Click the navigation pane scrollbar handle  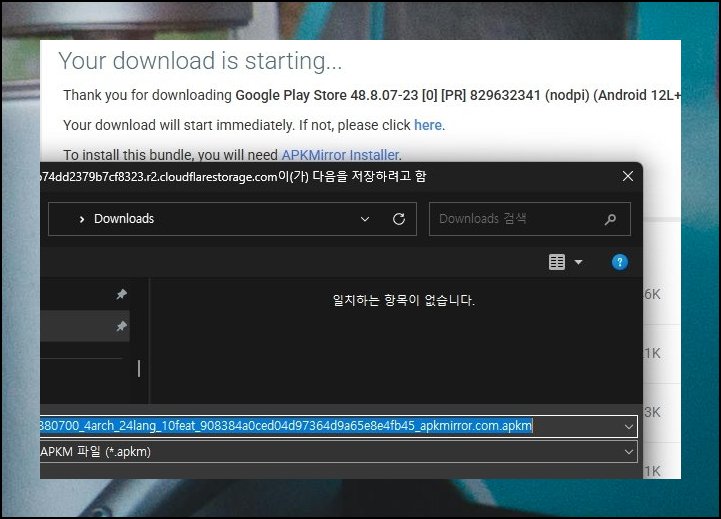139,369
